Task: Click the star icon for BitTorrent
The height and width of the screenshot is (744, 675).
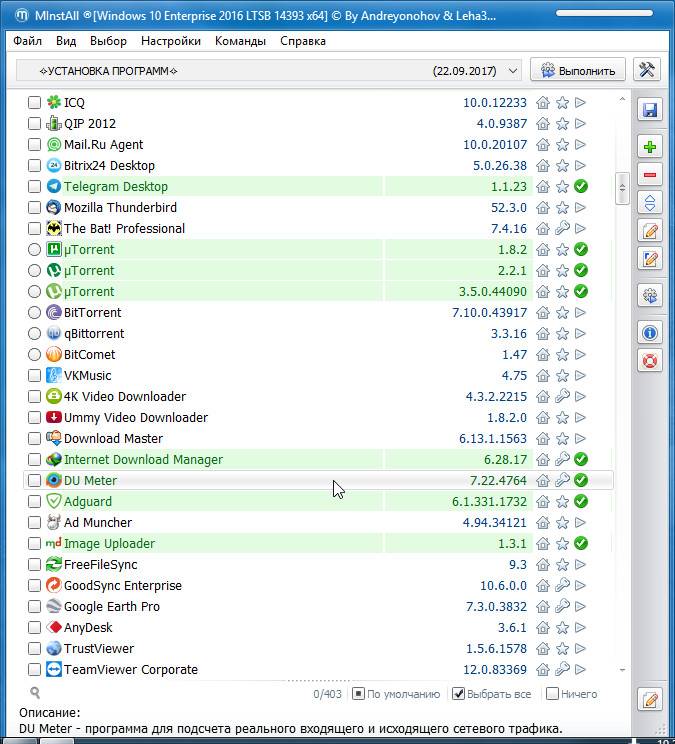Action: pyautogui.click(x=562, y=313)
